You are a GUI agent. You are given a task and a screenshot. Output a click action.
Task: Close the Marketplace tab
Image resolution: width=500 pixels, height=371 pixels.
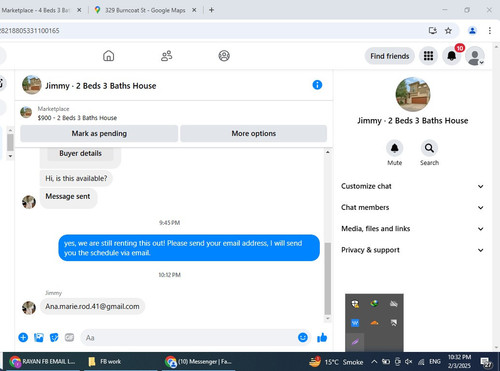tap(79, 10)
